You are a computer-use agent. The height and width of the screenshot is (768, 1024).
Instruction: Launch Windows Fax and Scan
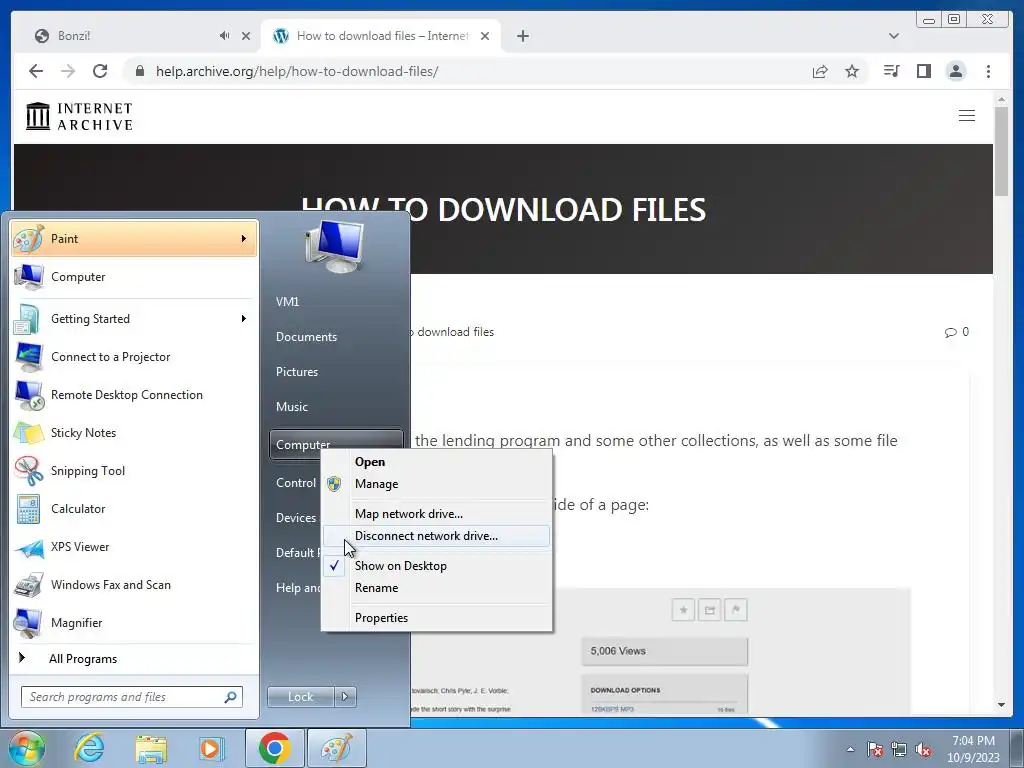134,584
